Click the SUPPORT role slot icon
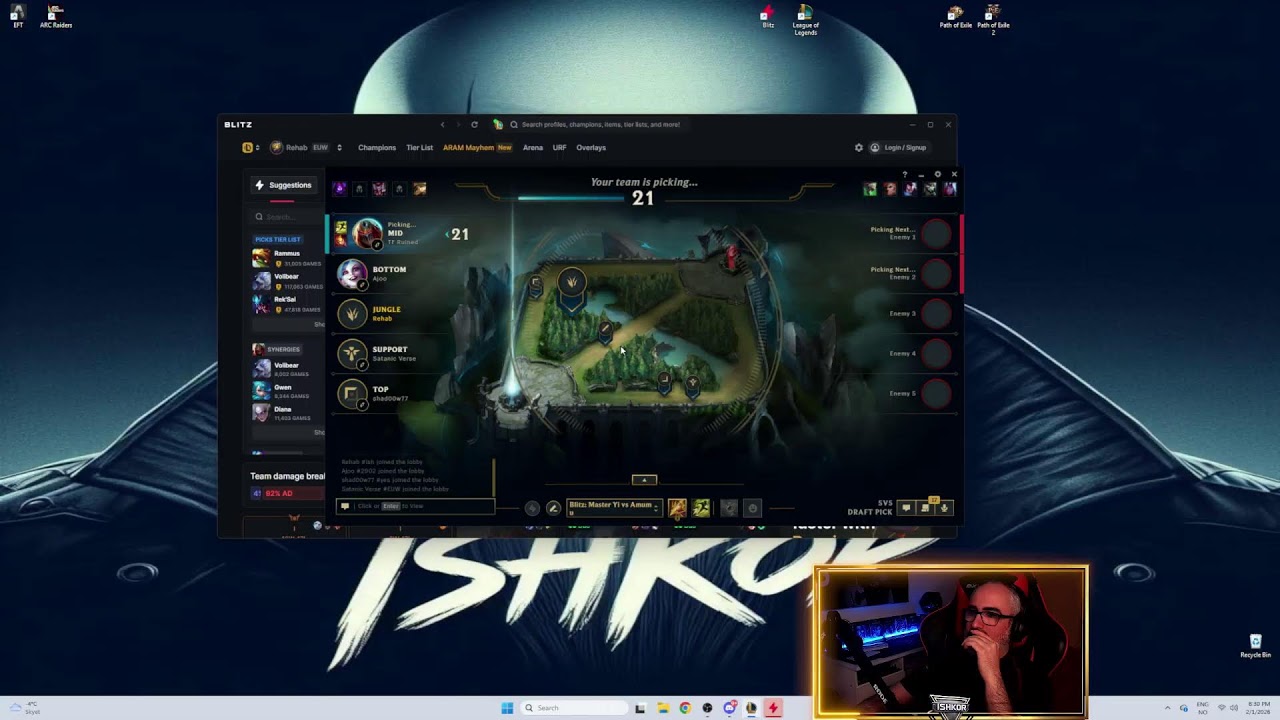 point(352,353)
